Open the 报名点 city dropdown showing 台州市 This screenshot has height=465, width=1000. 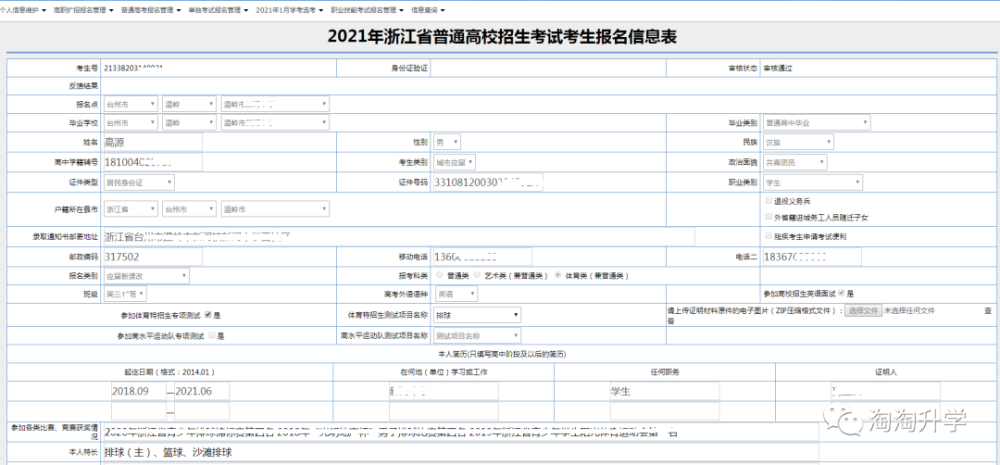pos(130,104)
